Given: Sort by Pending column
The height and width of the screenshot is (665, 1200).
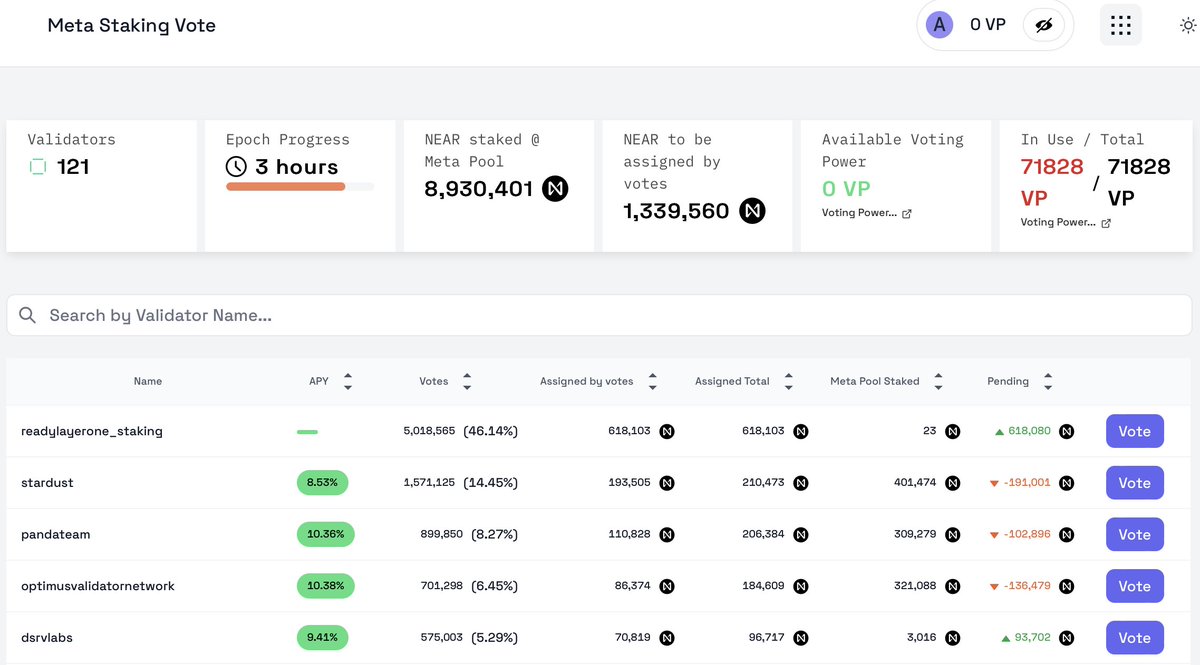Looking at the screenshot, I should click(x=1047, y=381).
